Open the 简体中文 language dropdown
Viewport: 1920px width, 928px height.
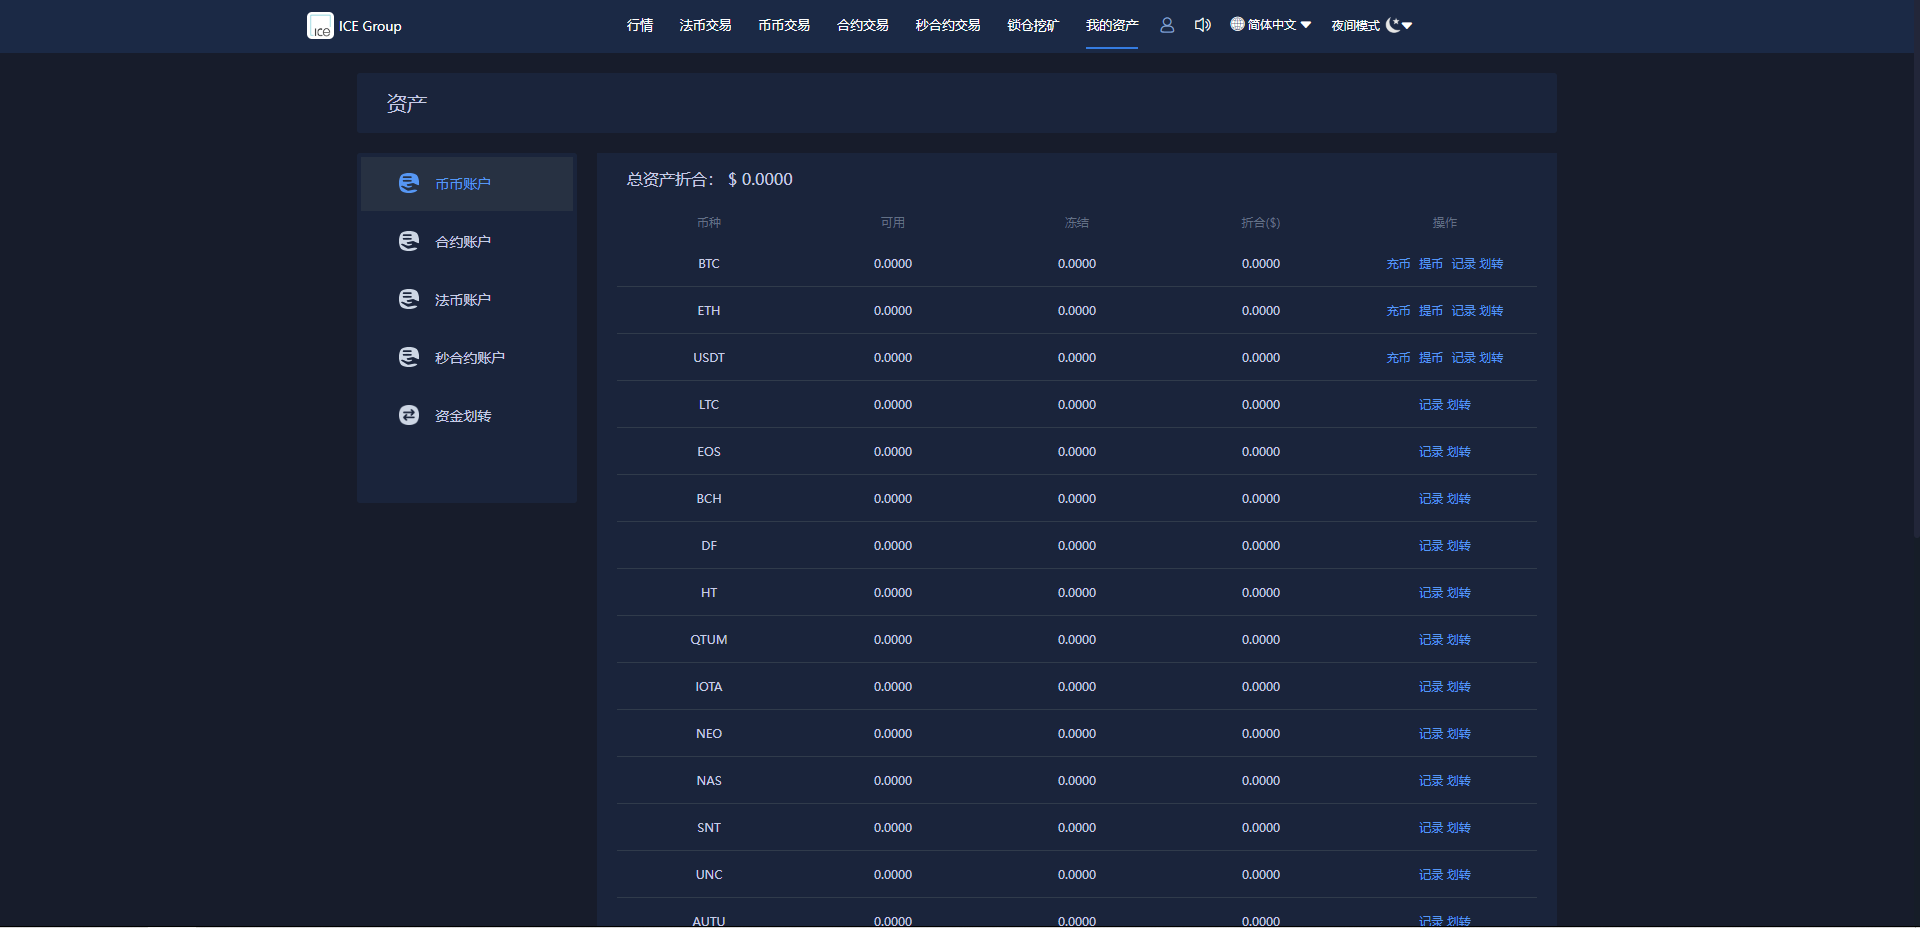(1270, 25)
